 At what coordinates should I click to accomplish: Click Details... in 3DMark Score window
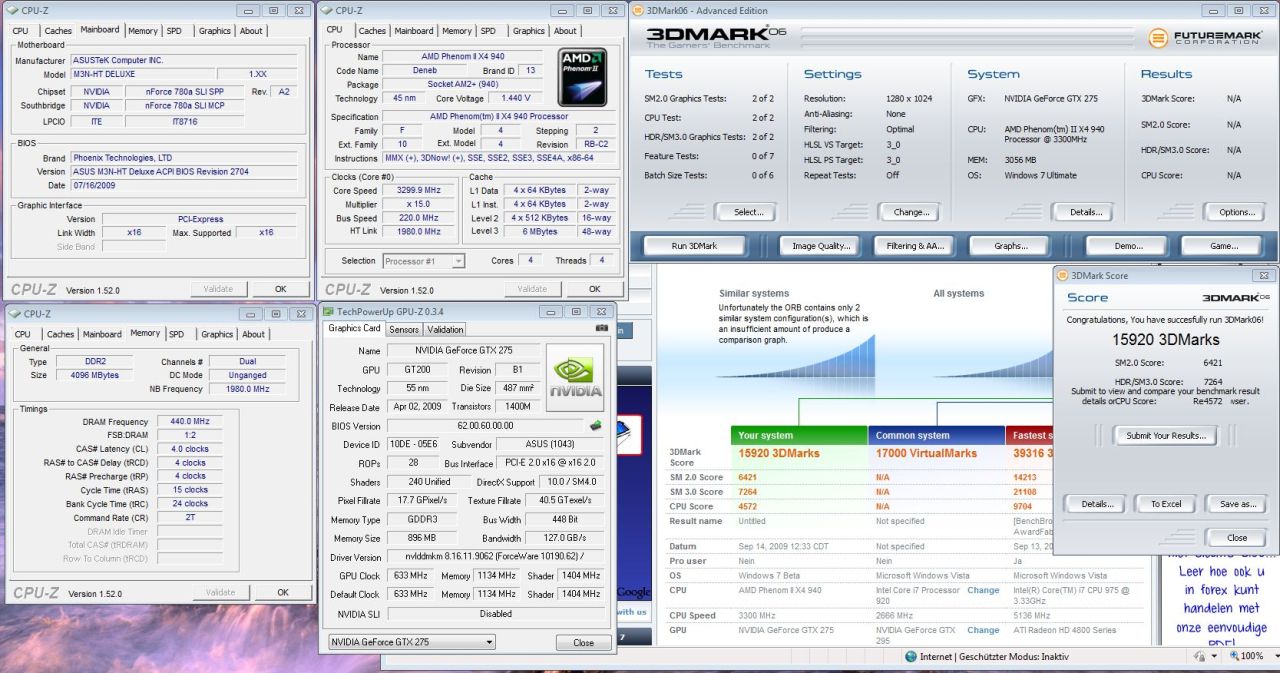[x=1096, y=504]
